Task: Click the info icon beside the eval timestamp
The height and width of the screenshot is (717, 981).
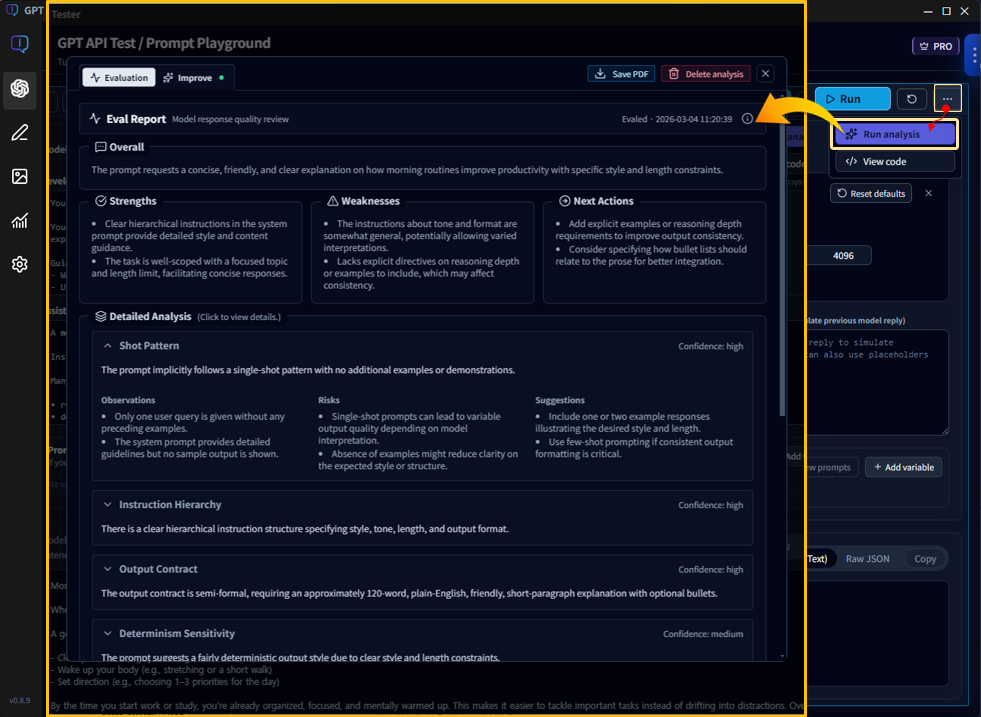Action: click(x=747, y=119)
